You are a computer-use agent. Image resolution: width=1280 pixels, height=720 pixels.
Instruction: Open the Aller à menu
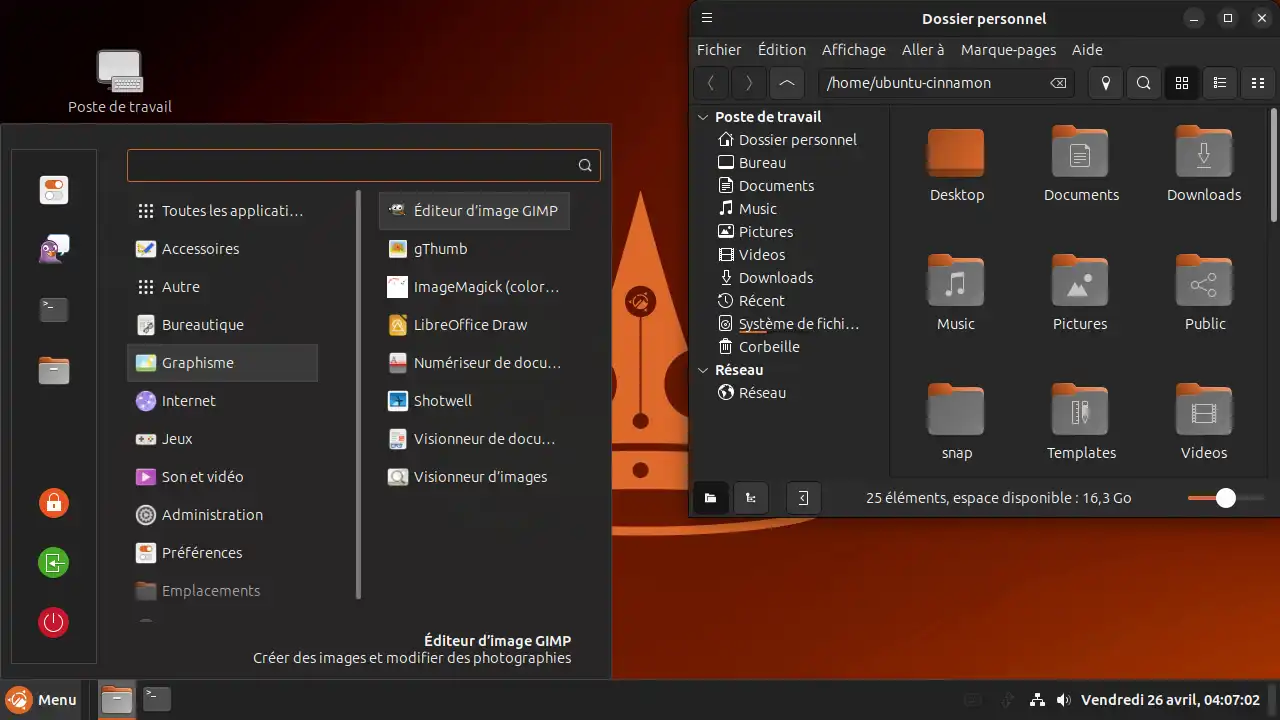[923, 50]
